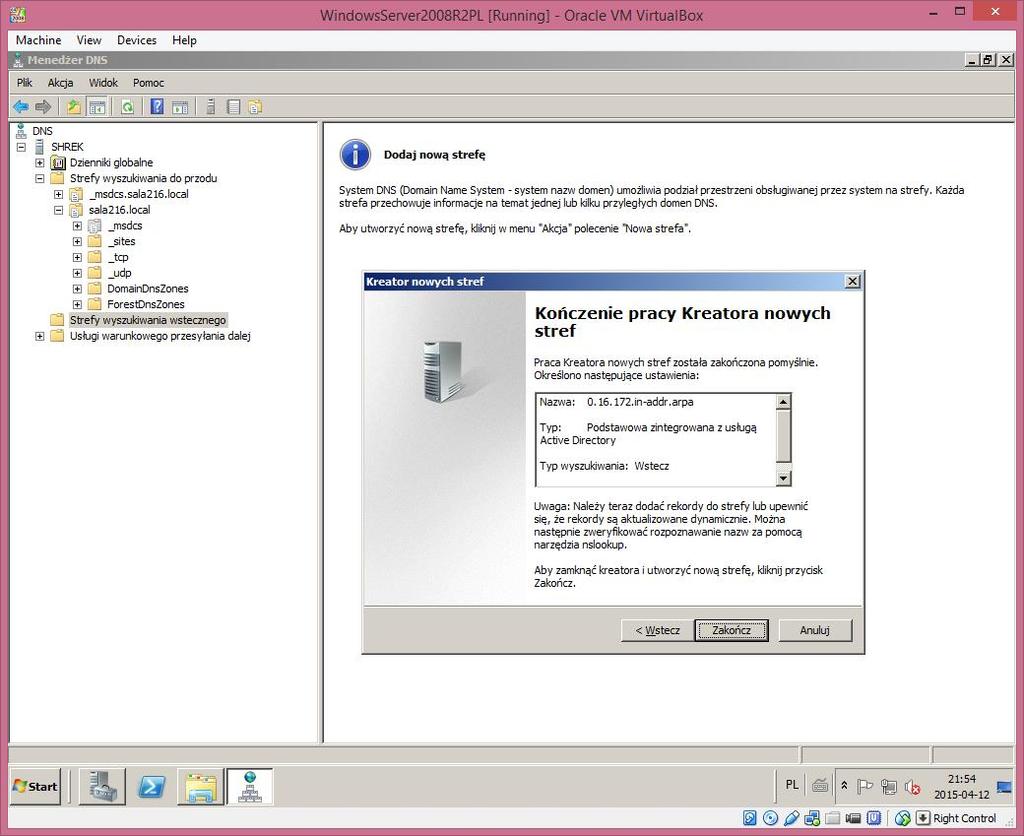
Task: Click the Wstecz button in wizard
Action: (658, 630)
